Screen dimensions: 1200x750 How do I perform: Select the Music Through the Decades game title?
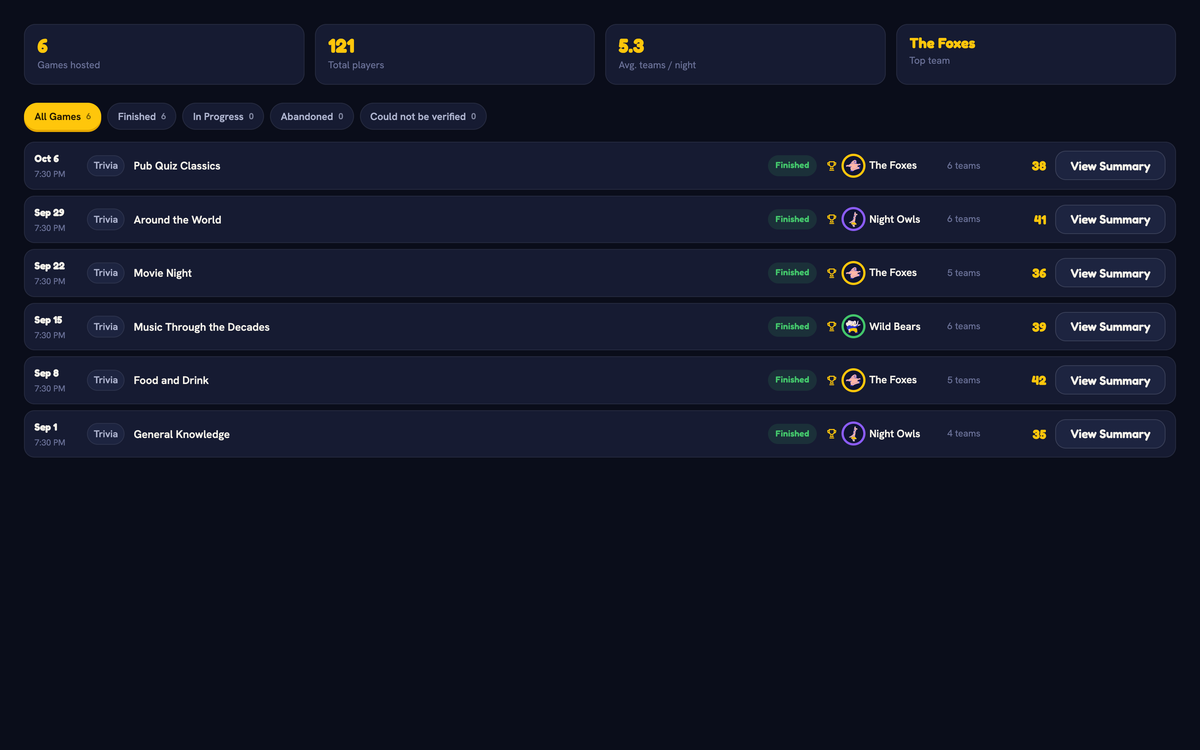tap(202, 327)
